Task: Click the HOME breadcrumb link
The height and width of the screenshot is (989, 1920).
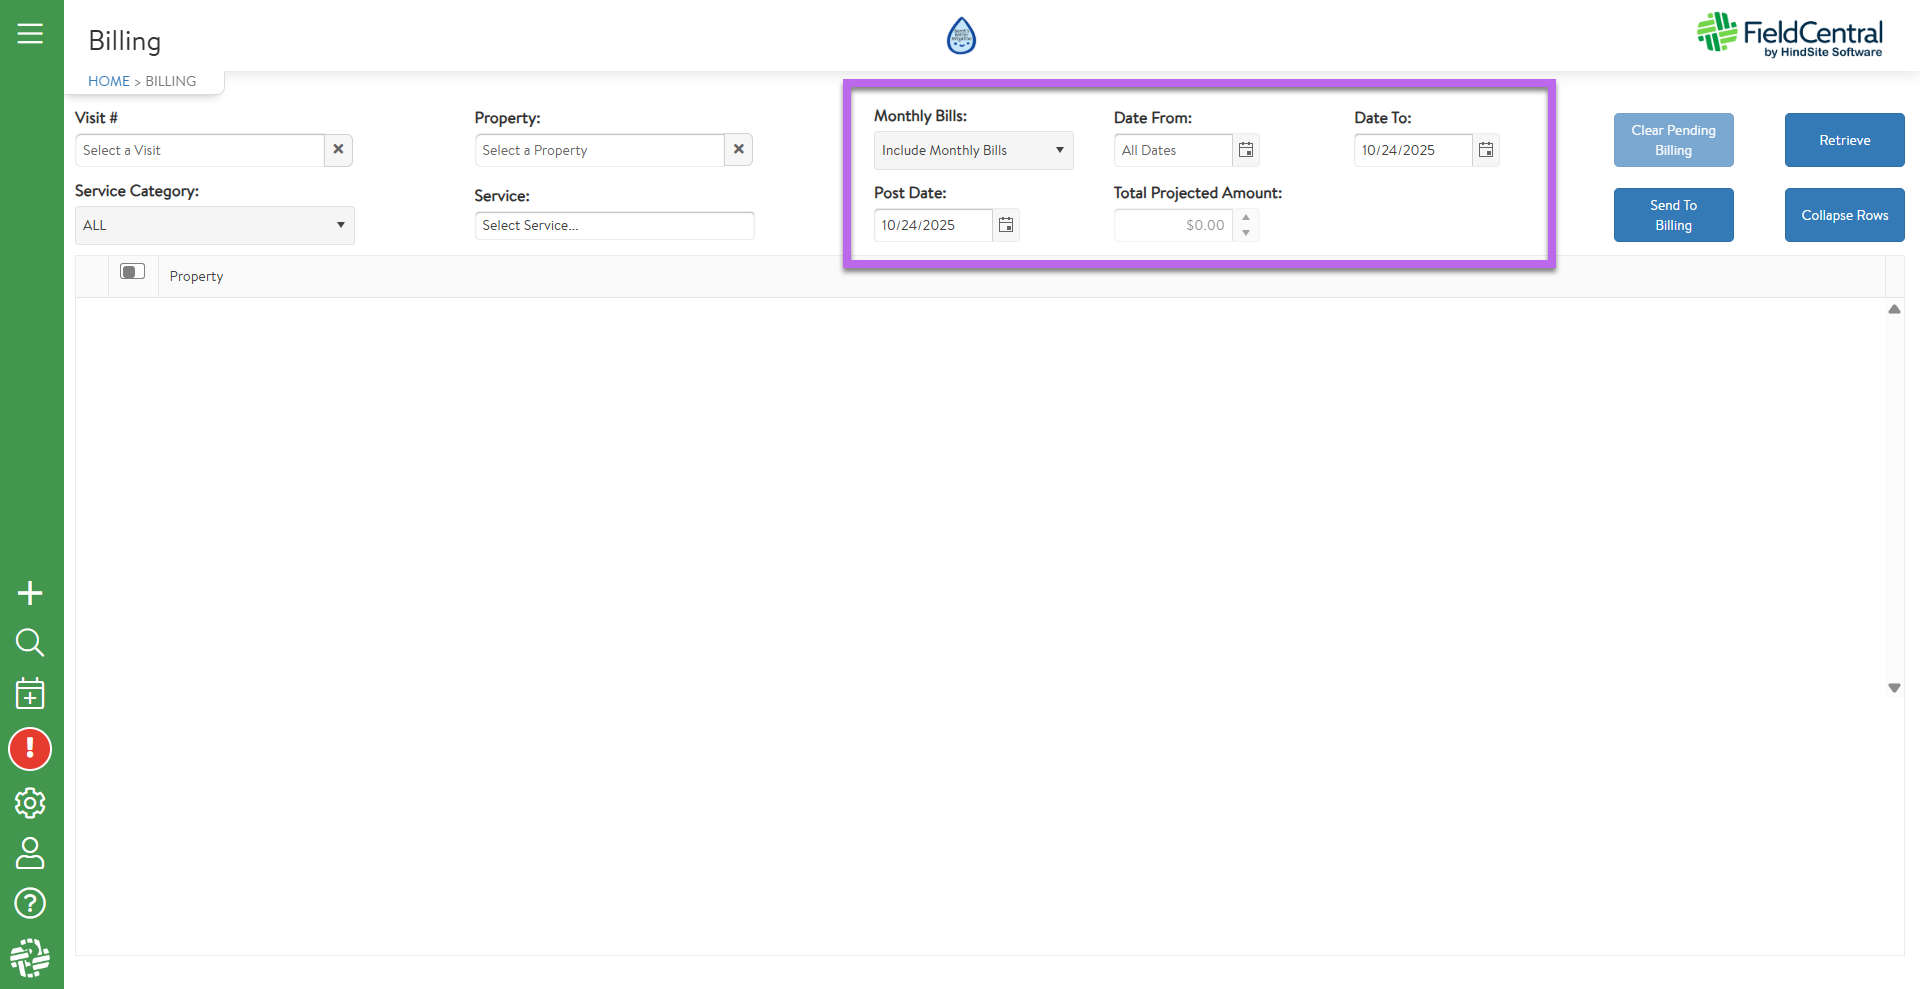Action: click(108, 81)
